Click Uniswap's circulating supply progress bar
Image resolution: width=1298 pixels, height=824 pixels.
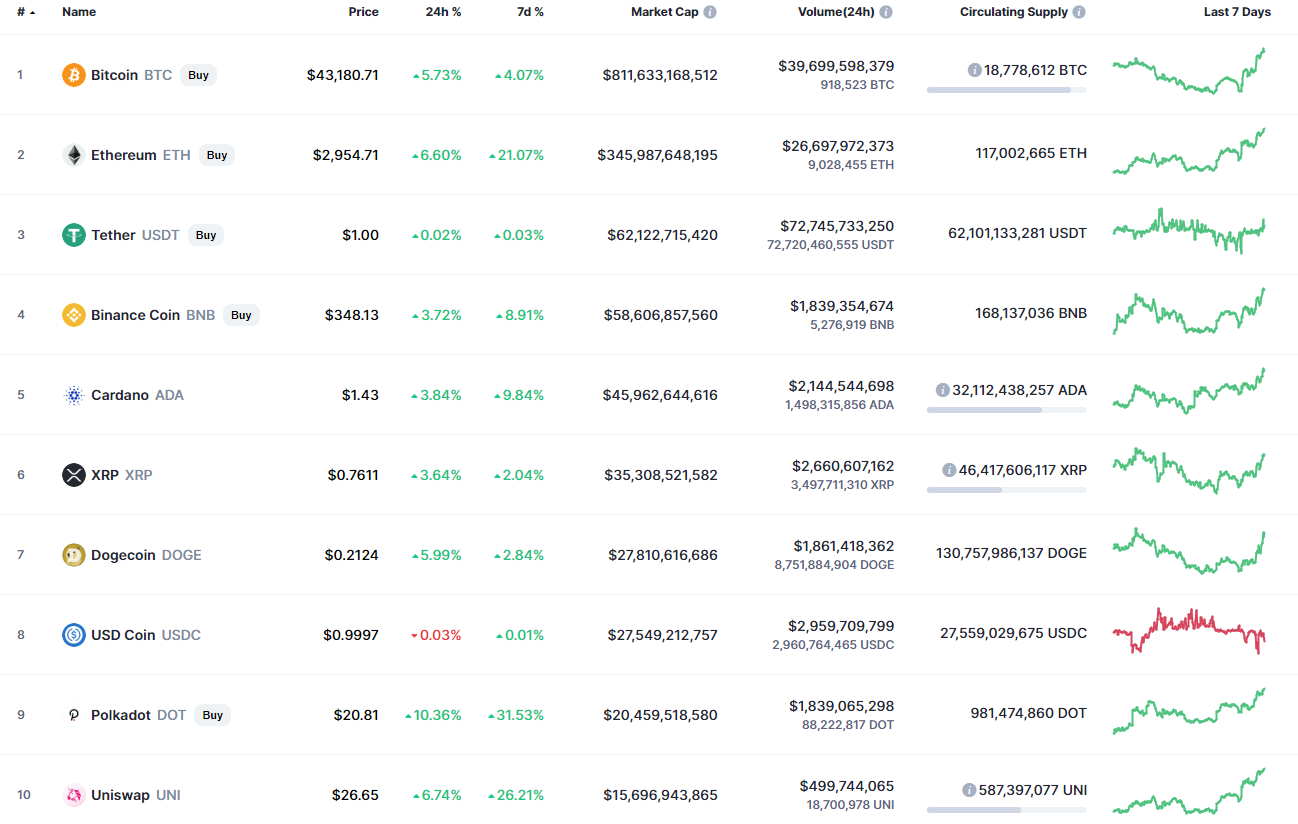1007,810
